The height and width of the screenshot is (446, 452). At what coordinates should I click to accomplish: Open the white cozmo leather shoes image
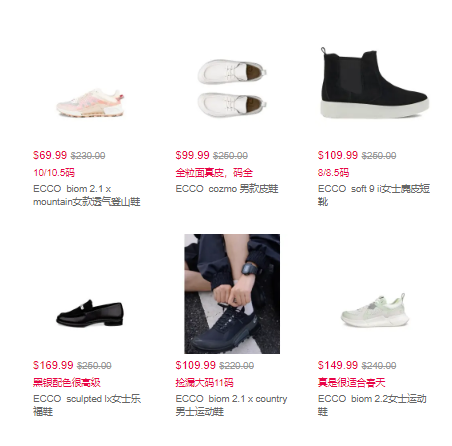232,88
